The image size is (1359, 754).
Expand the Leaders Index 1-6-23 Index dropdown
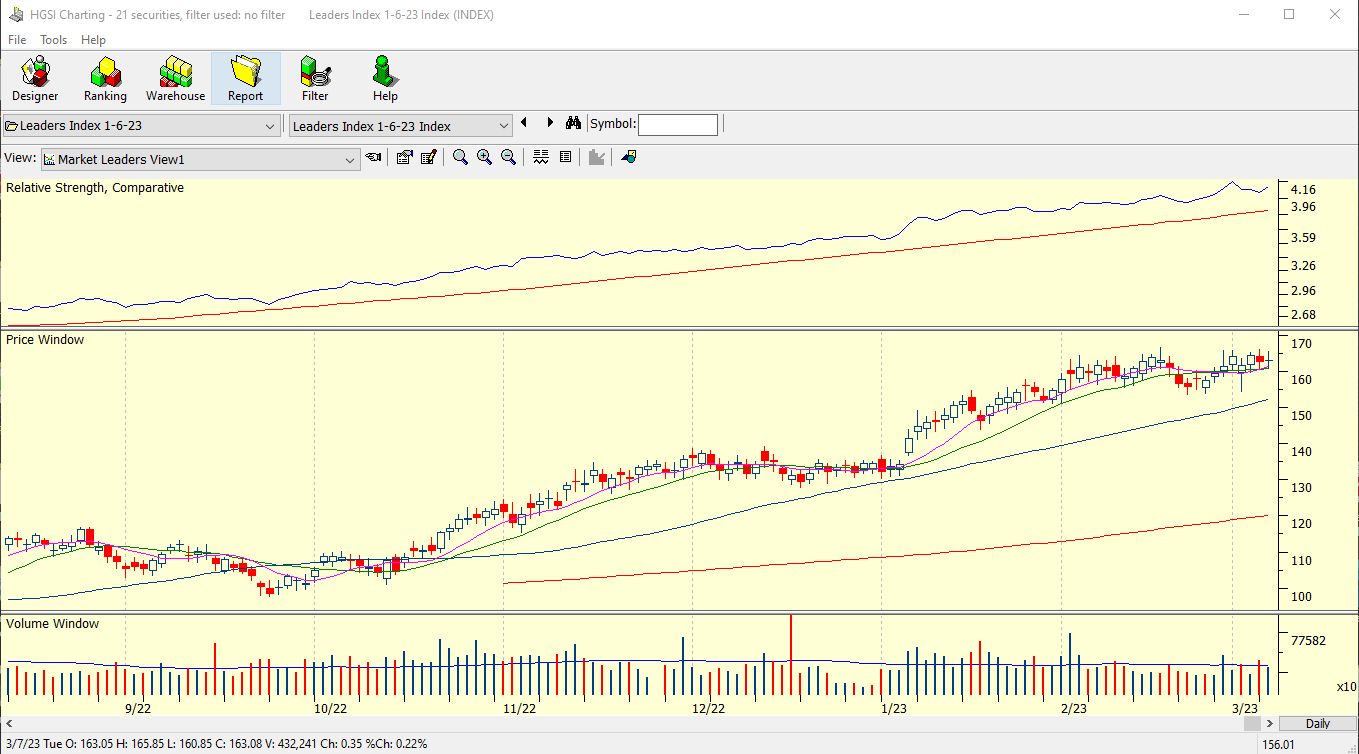pos(504,126)
